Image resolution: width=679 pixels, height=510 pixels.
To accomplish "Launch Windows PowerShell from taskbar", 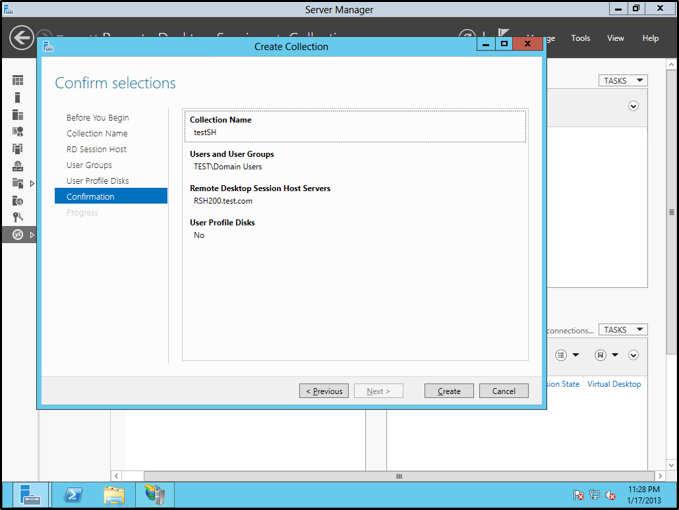I will [x=73, y=494].
